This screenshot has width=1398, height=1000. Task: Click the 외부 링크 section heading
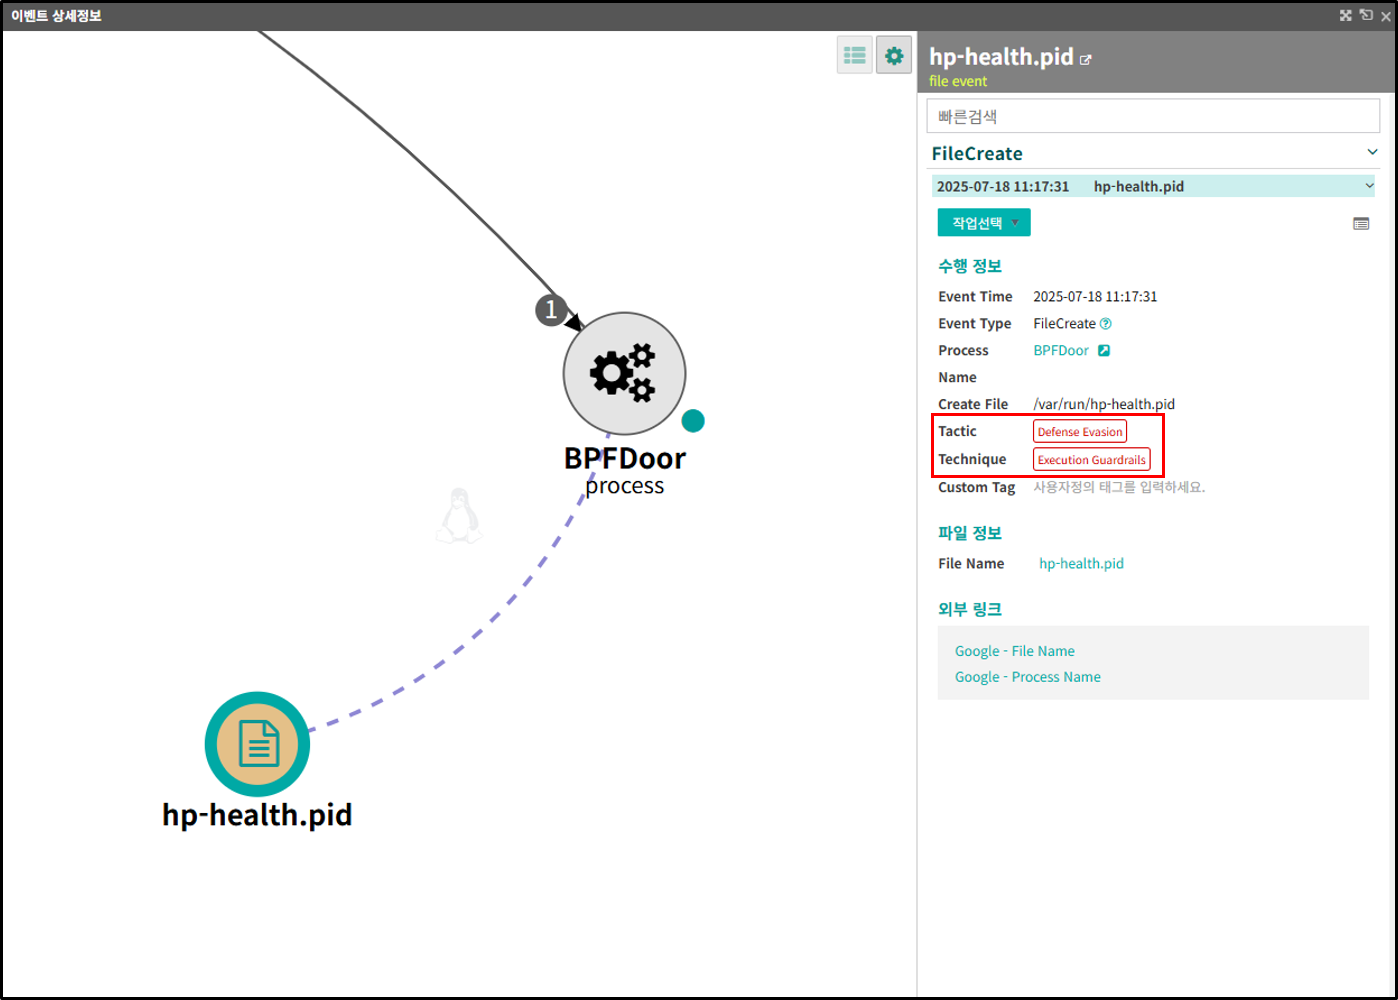coord(970,609)
